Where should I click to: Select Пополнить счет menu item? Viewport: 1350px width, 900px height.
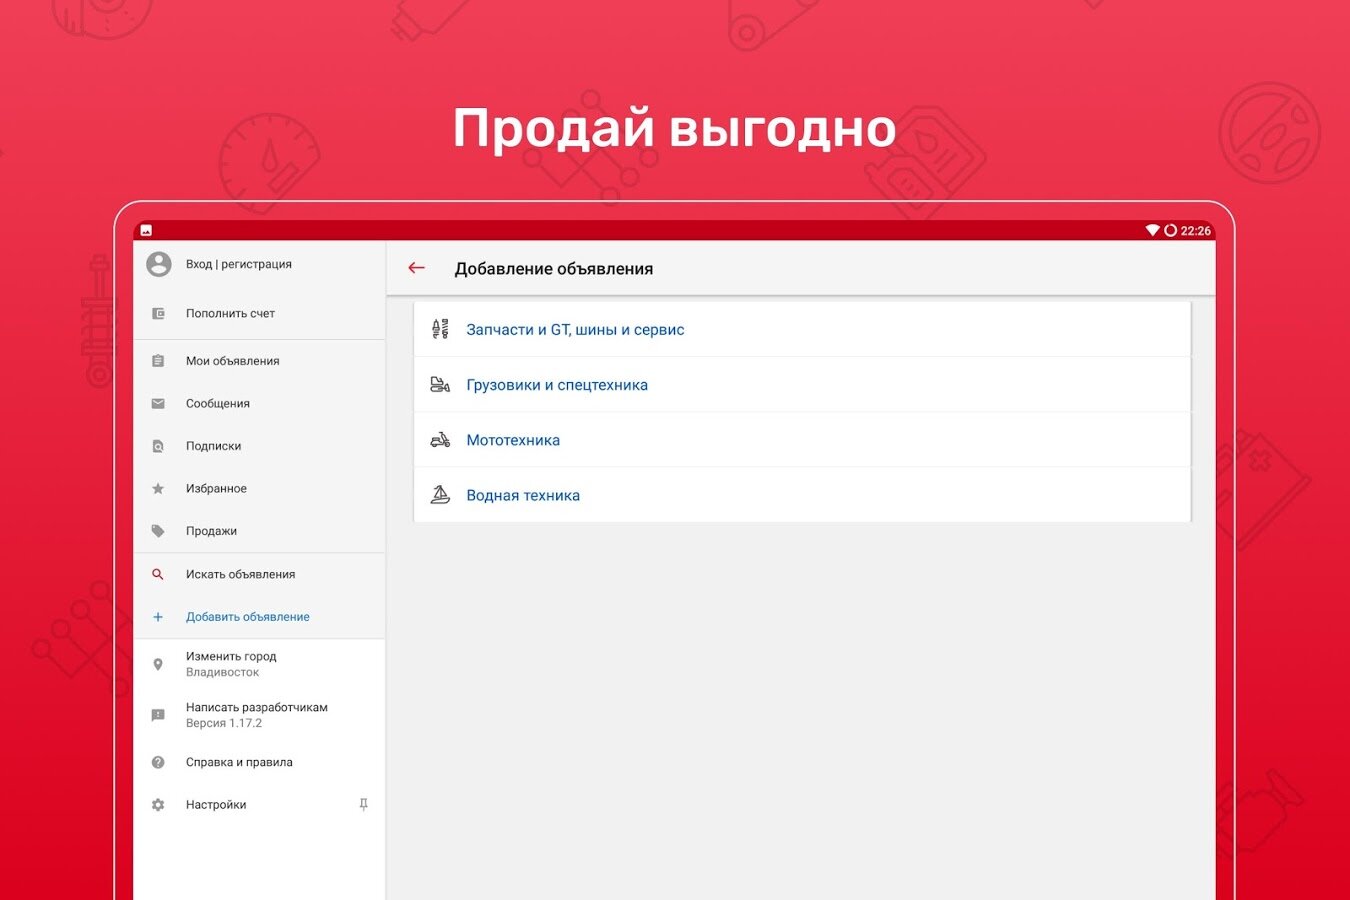pyautogui.click(x=259, y=313)
